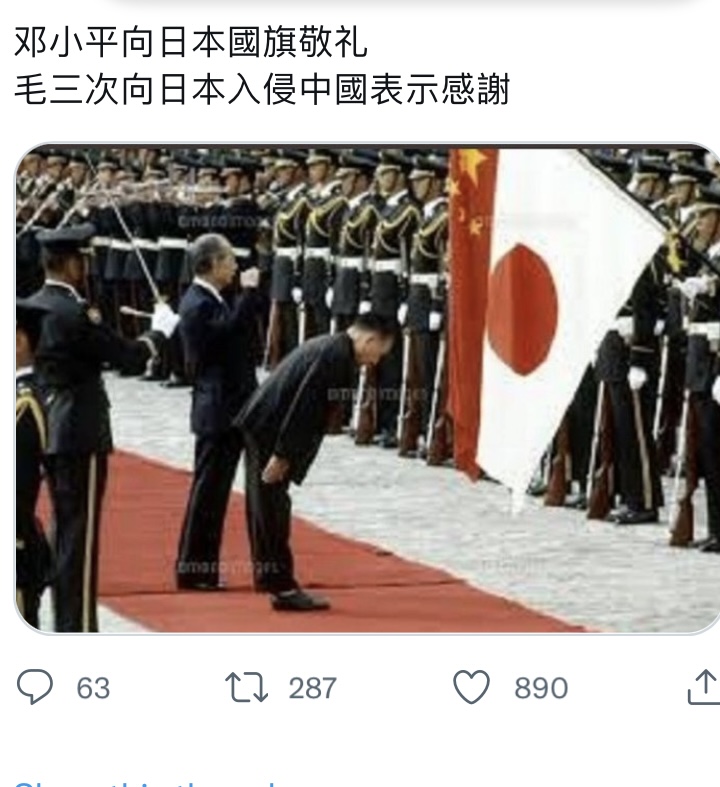Like the tweet with the heart icon
Image resolution: width=720 pixels, height=787 pixels.
pos(472,687)
